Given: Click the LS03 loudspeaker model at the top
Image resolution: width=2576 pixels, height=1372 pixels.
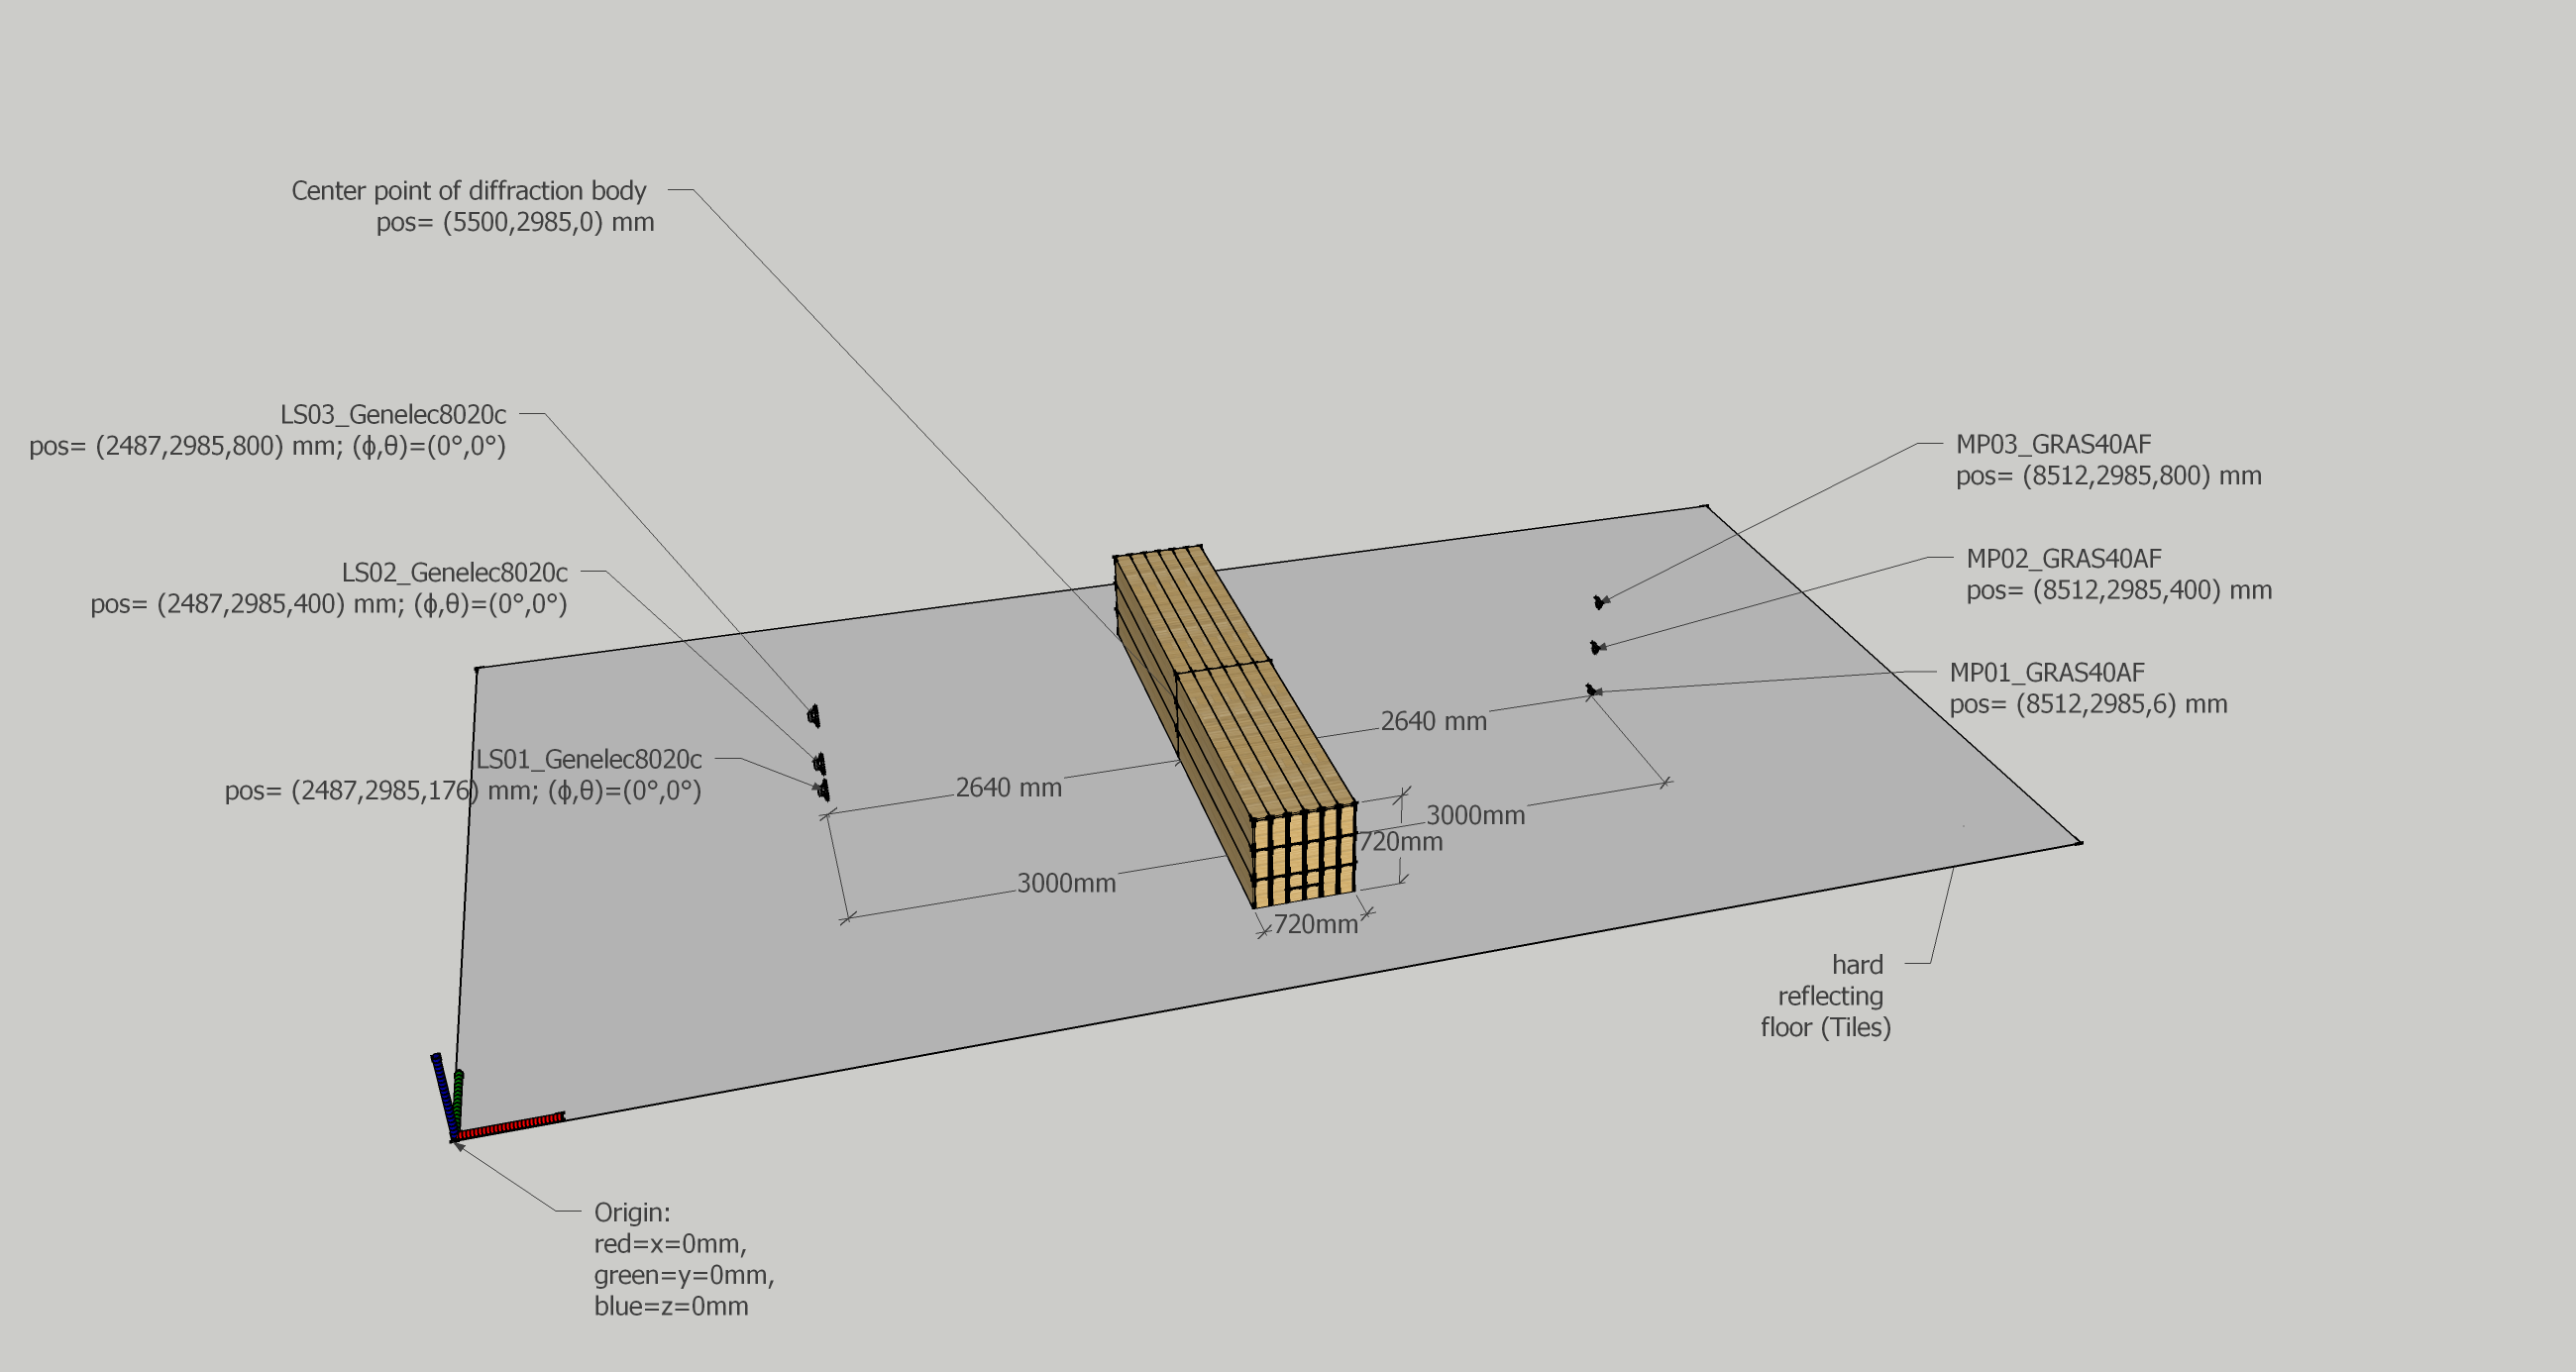Looking at the screenshot, I should point(814,715).
